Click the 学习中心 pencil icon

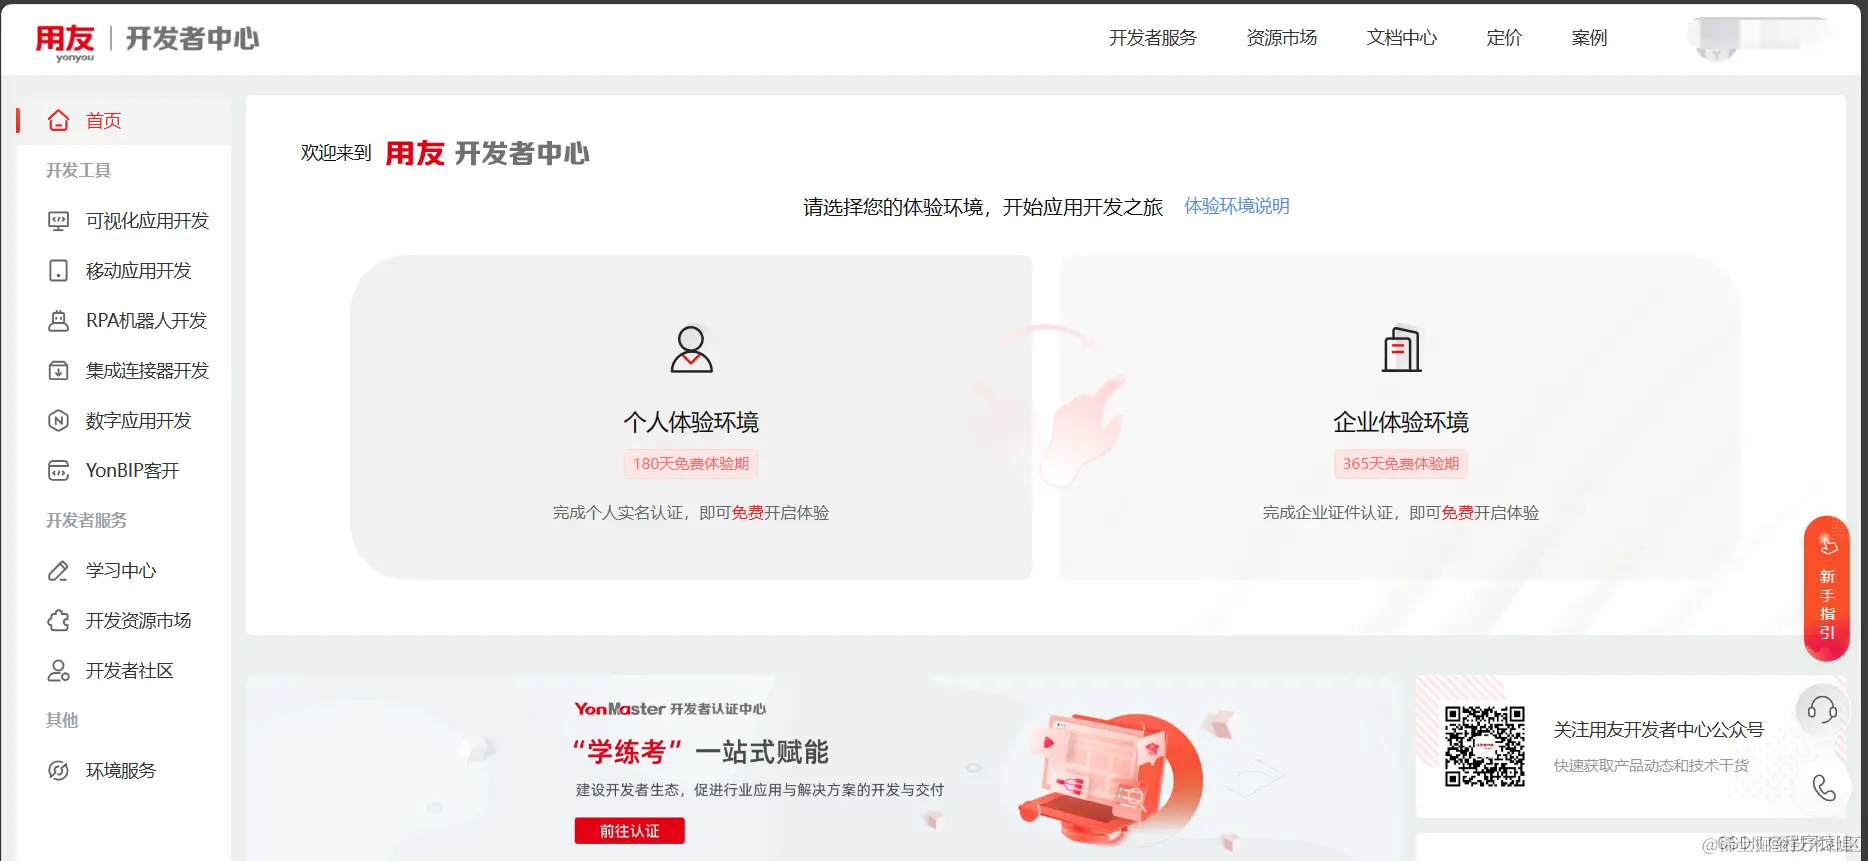coord(59,571)
